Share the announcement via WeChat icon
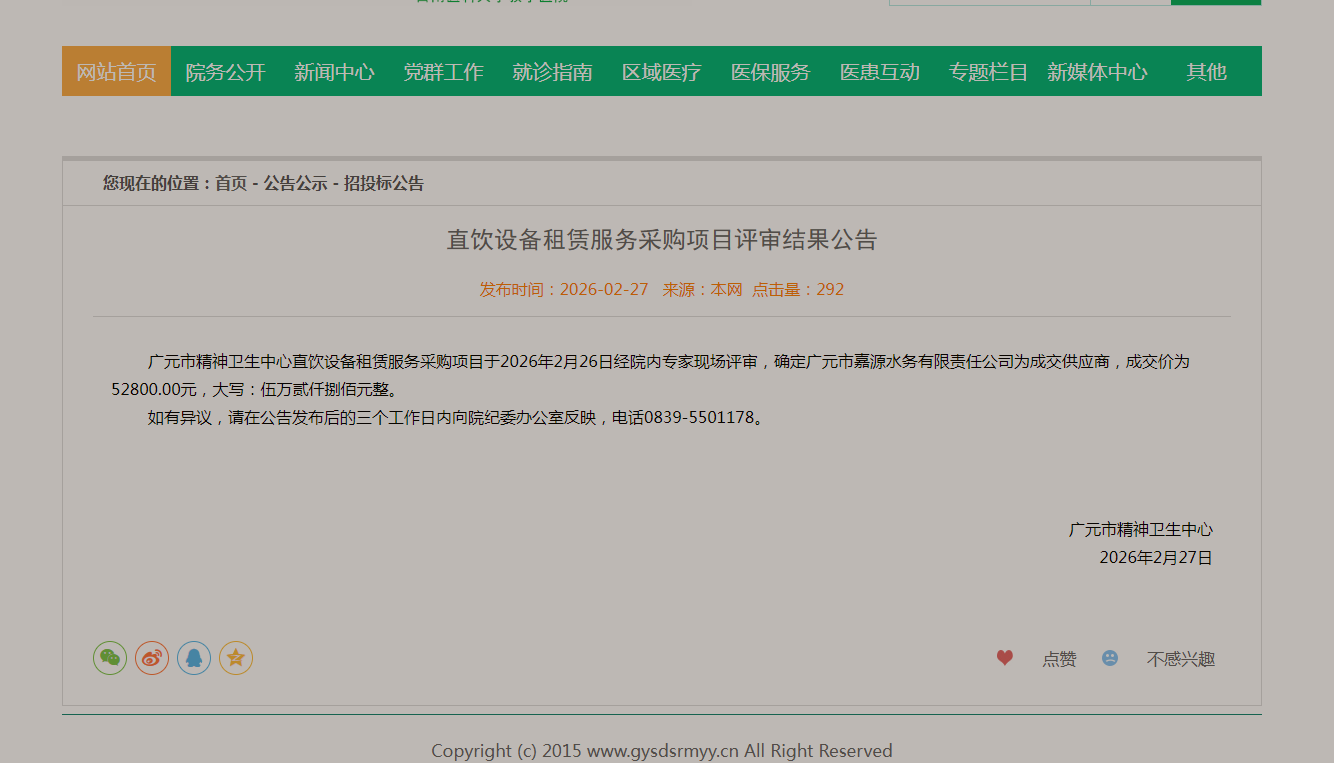Screen dimensions: 1334x763 (x=110, y=658)
